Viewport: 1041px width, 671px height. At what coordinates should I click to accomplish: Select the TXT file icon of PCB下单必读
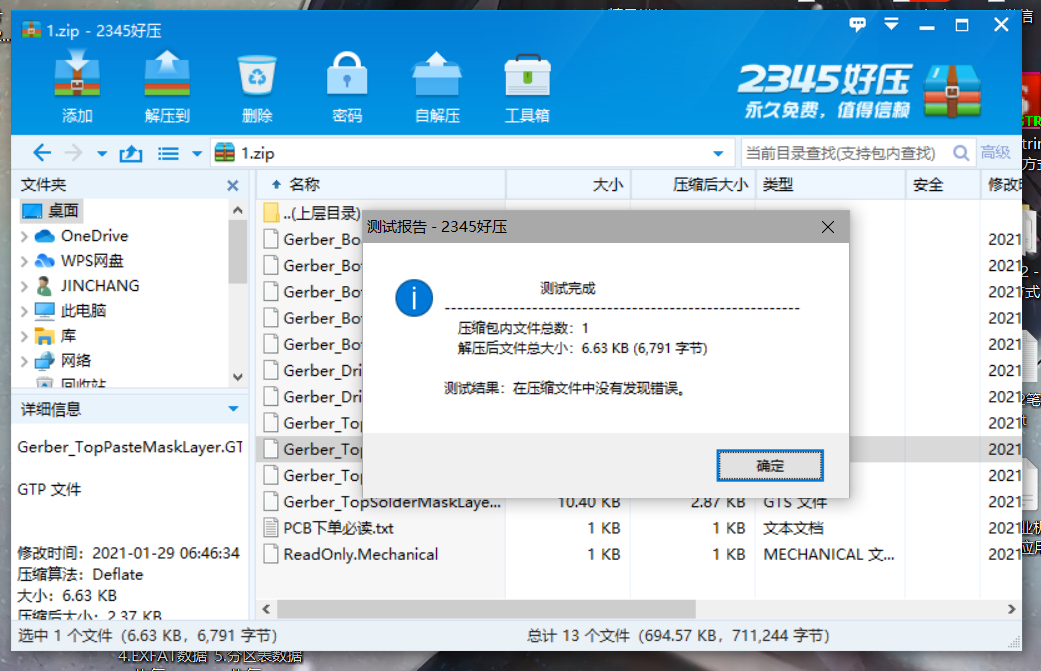click(270, 528)
